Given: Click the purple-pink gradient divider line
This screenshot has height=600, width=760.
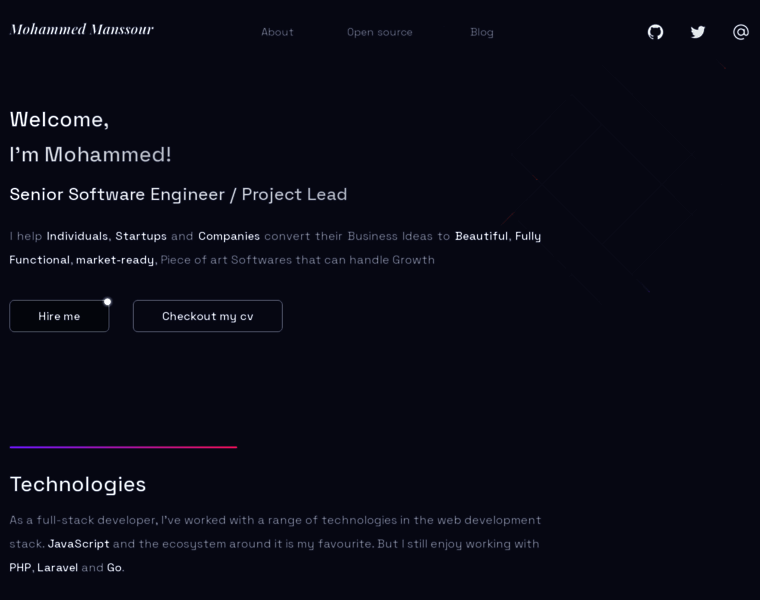Looking at the screenshot, I should click(123, 447).
